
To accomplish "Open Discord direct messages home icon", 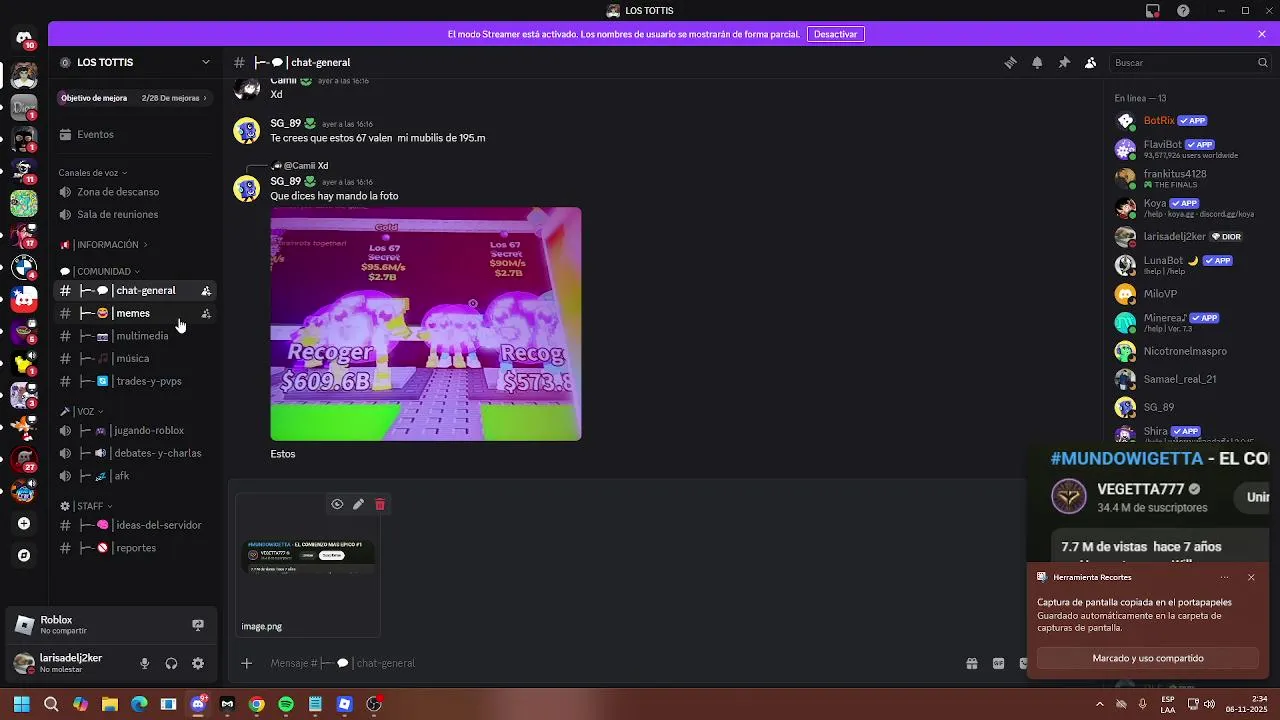I will pos(24,38).
